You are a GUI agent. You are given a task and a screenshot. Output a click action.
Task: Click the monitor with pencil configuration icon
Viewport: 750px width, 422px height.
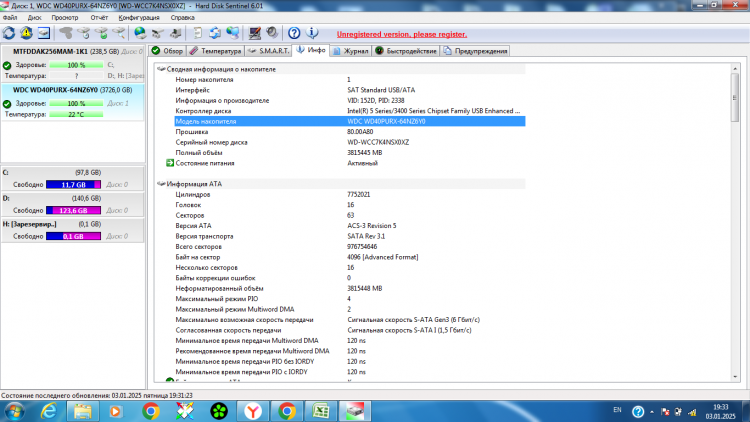254,33
